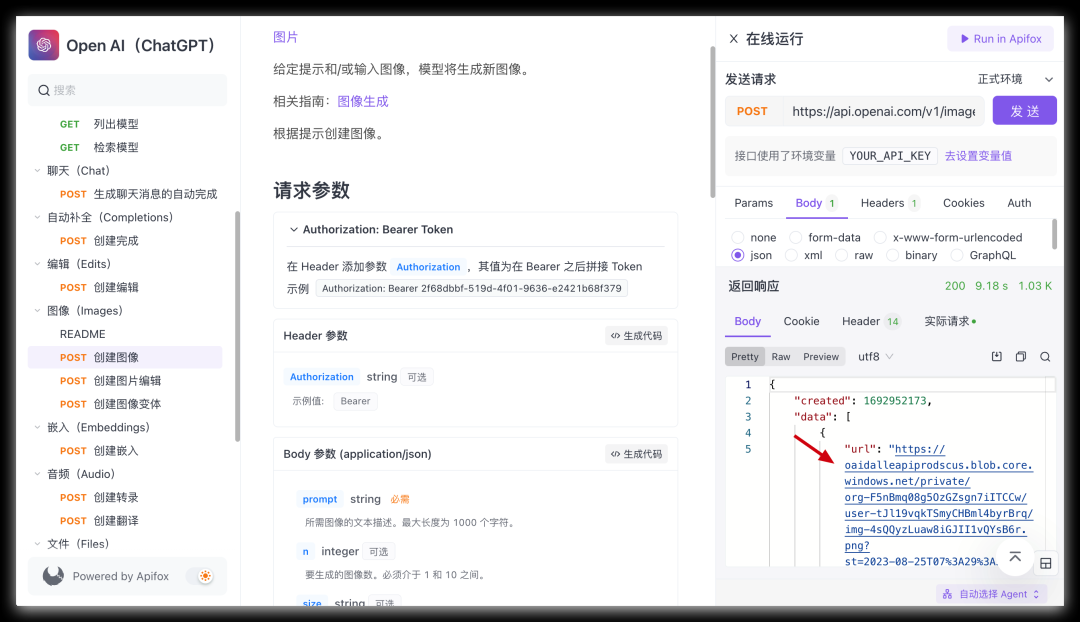Click the scroll-to-top arrow button
The width and height of the screenshot is (1080, 622).
pos(1015,557)
